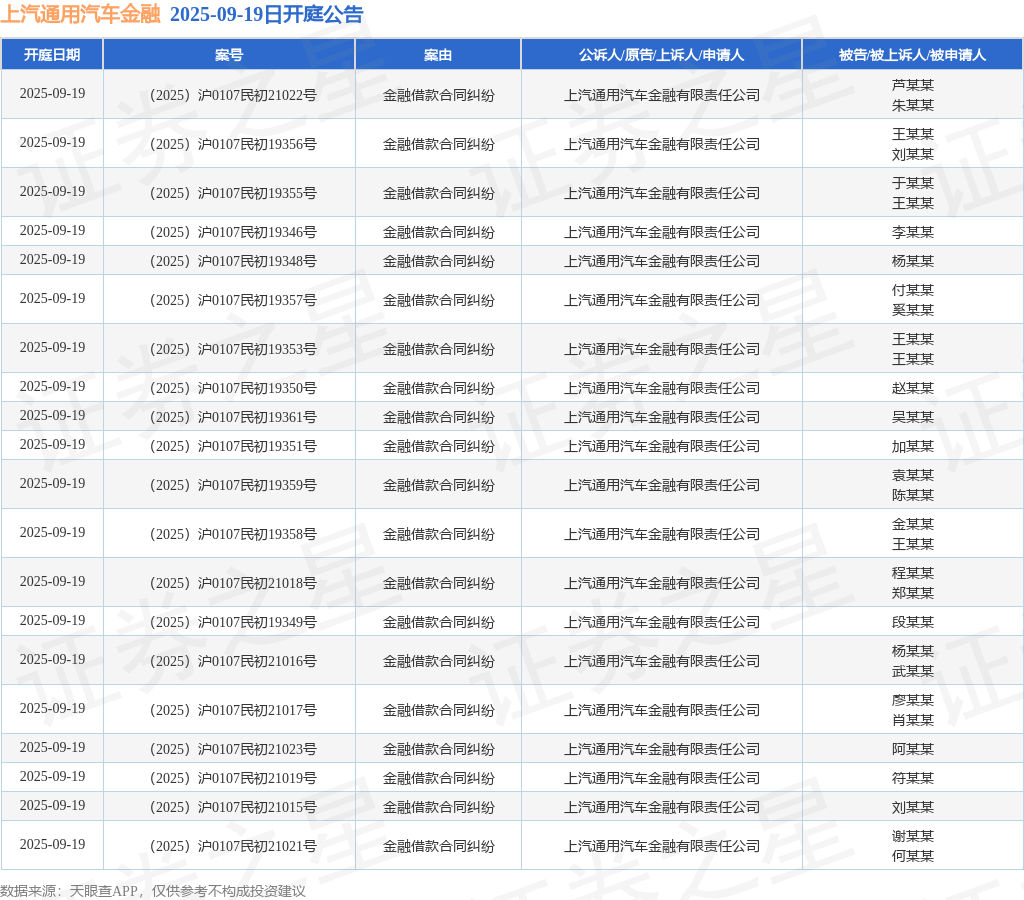1024x900 pixels.
Task: Click 刘某某 in the 19356号 row
Action: pyautogui.click(x=912, y=154)
